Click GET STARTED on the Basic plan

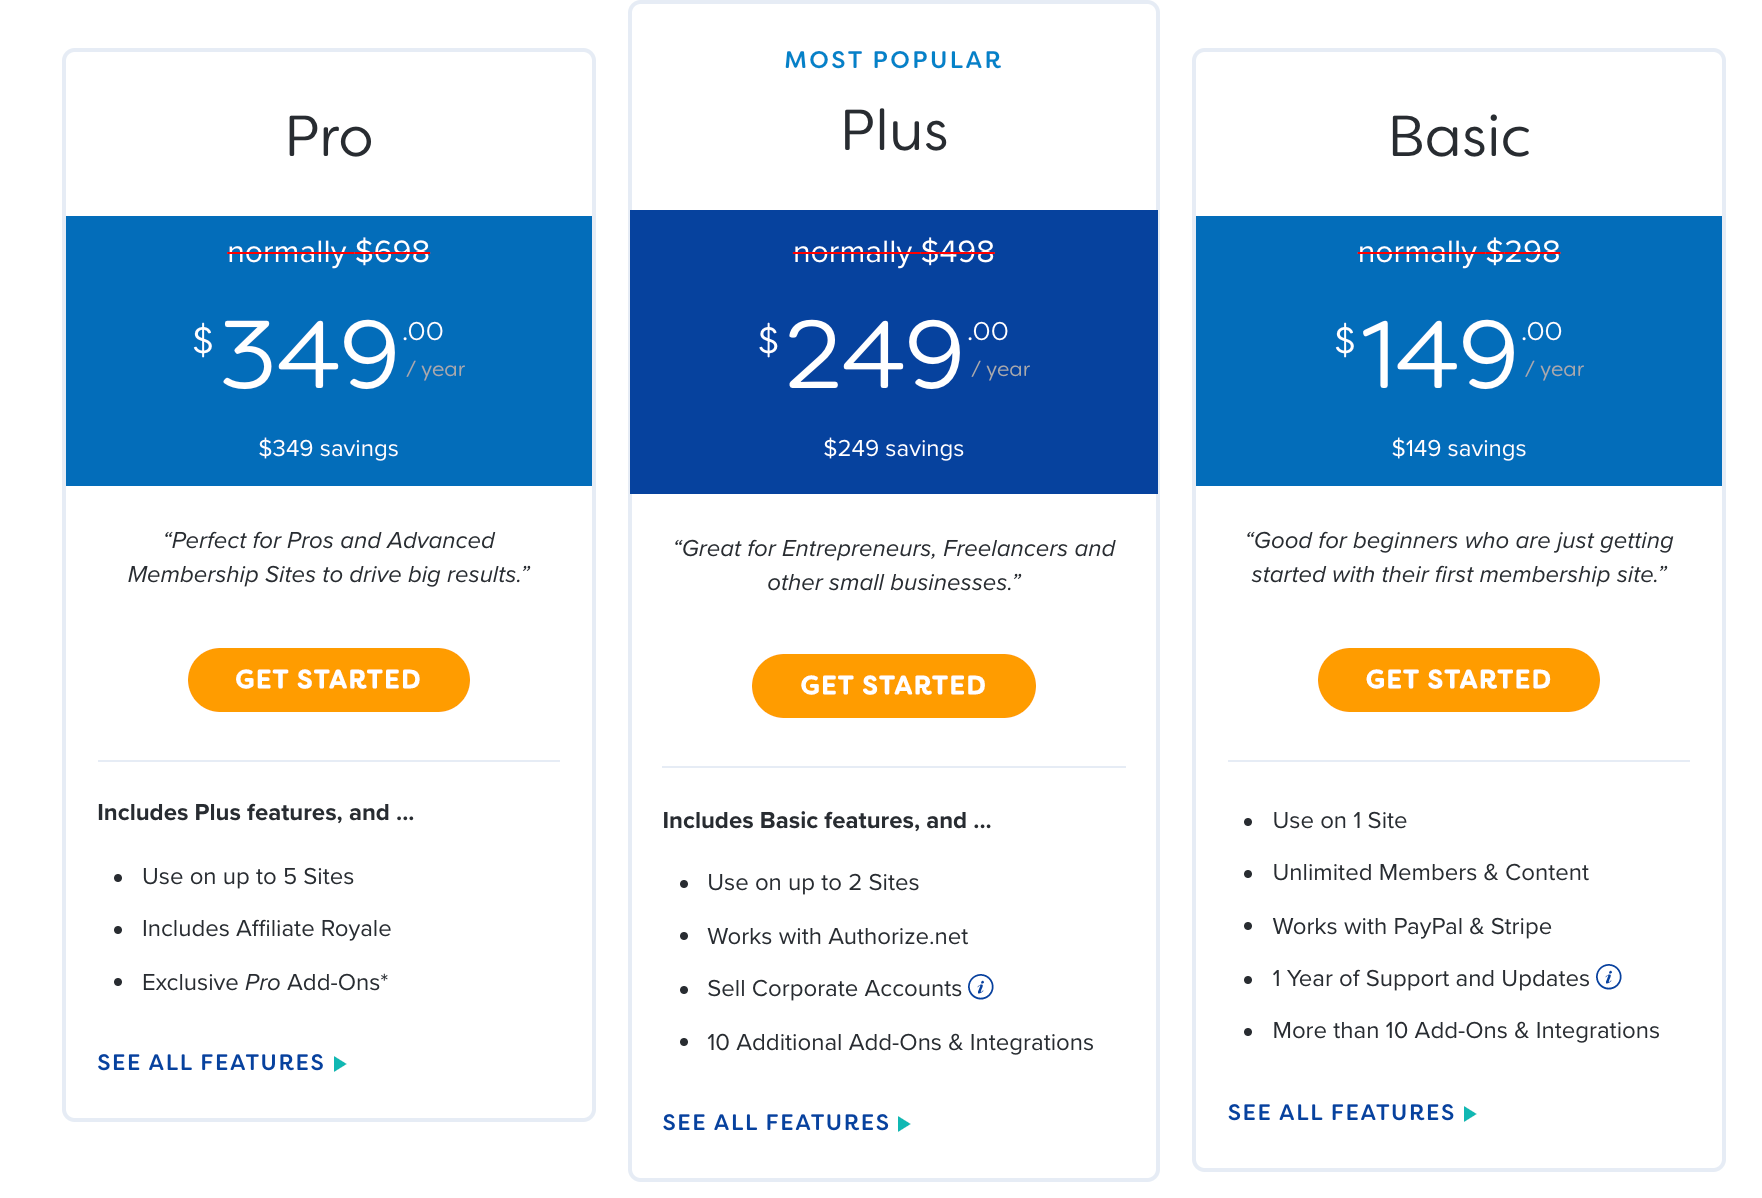(x=1458, y=679)
